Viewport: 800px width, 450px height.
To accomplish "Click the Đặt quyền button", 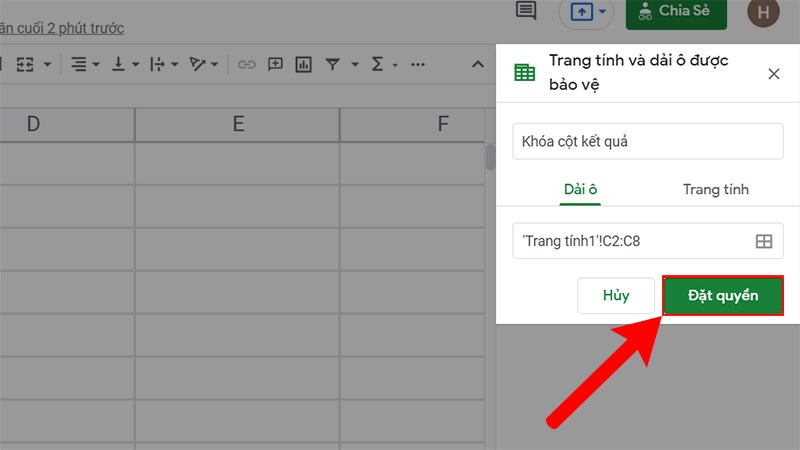I will [x=723, y=295].
